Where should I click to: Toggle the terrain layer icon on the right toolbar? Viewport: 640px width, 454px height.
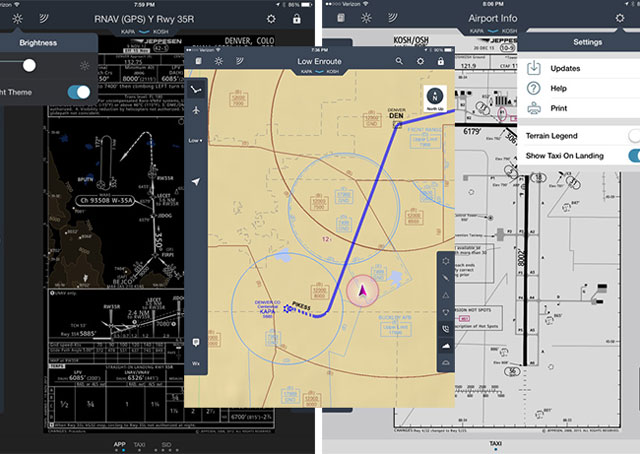pos(446,346)
